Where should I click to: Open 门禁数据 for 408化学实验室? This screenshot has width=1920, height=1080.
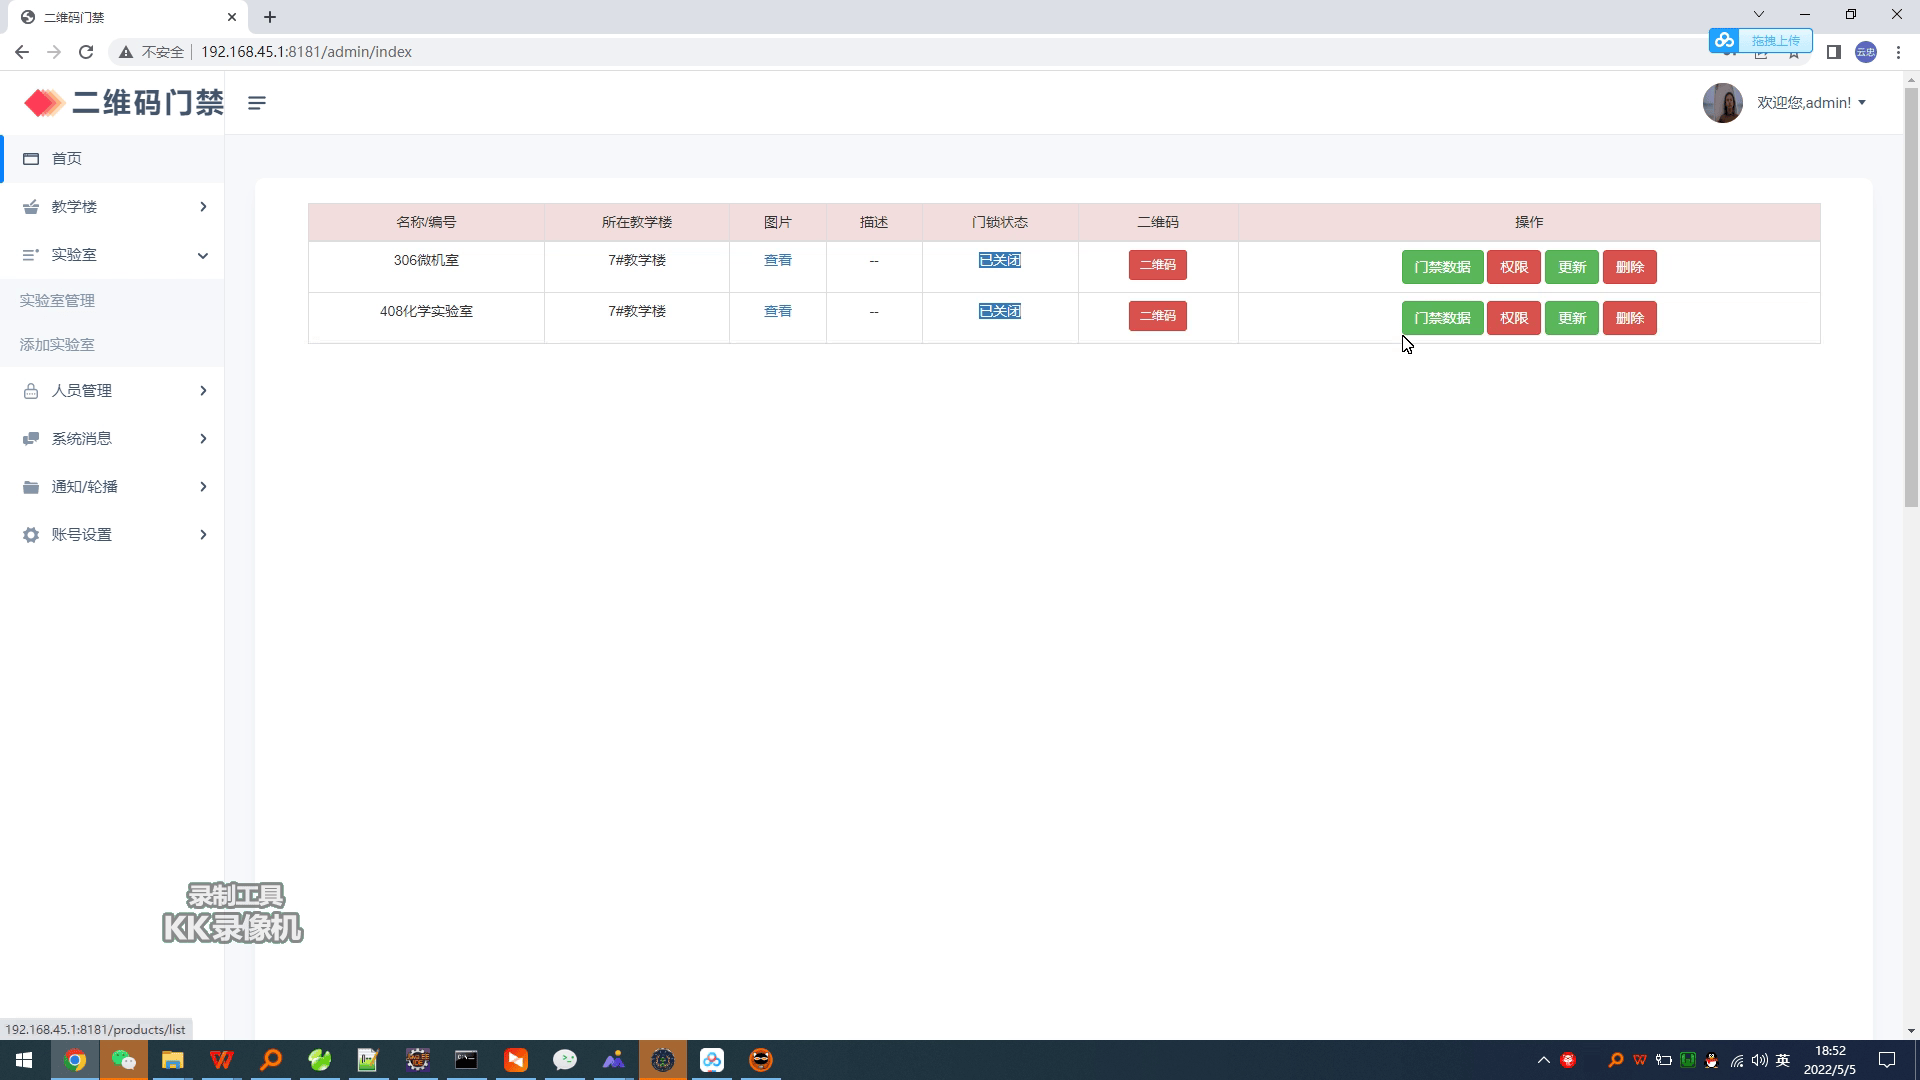[1442, 318]
